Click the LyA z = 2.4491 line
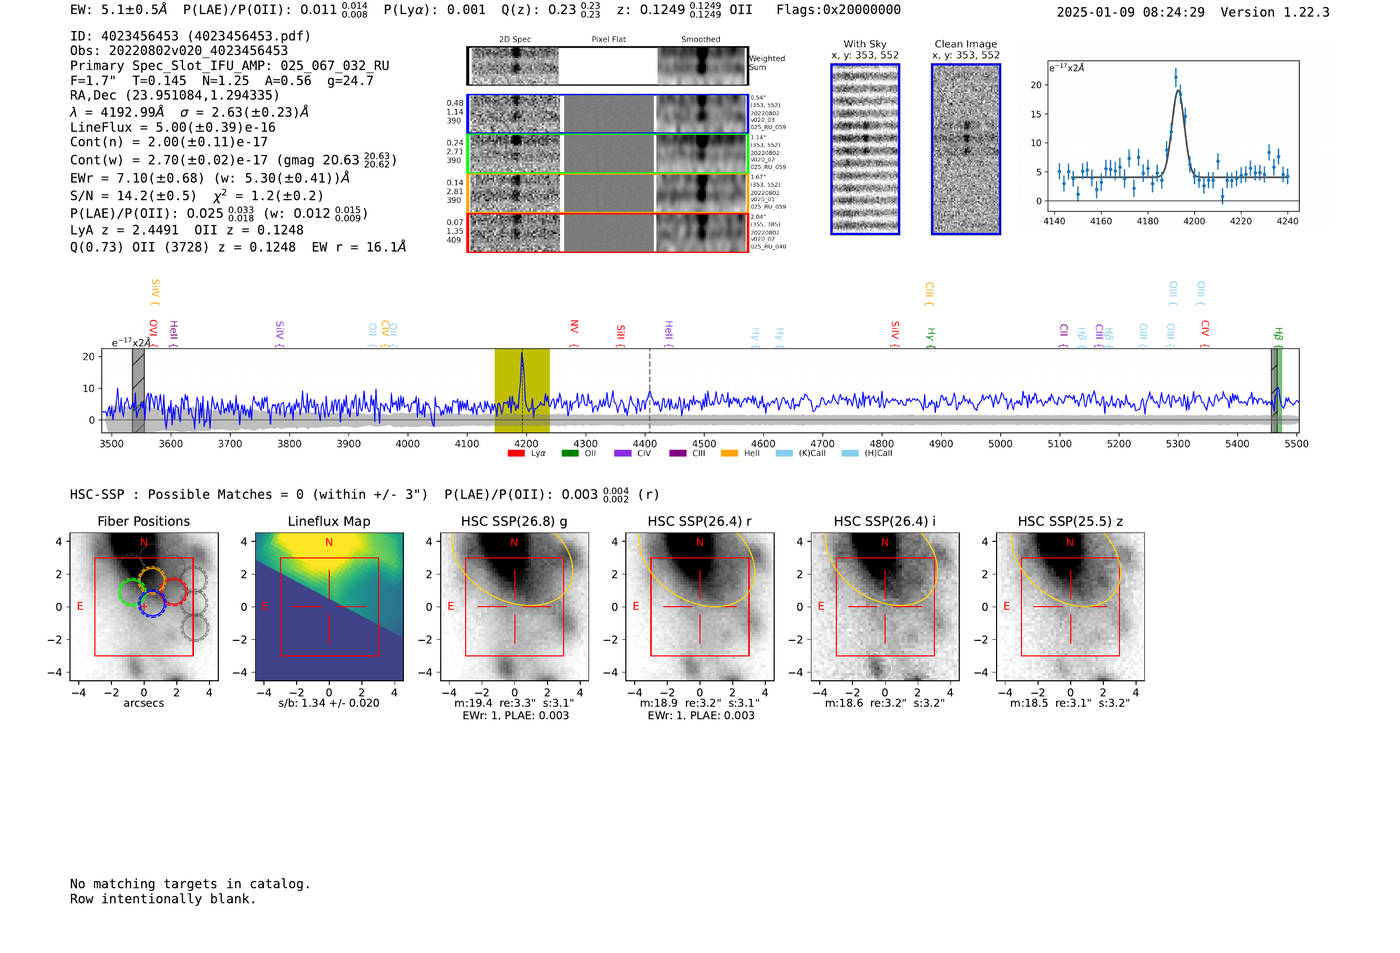 pyautogui.click(x=187, y=230)
